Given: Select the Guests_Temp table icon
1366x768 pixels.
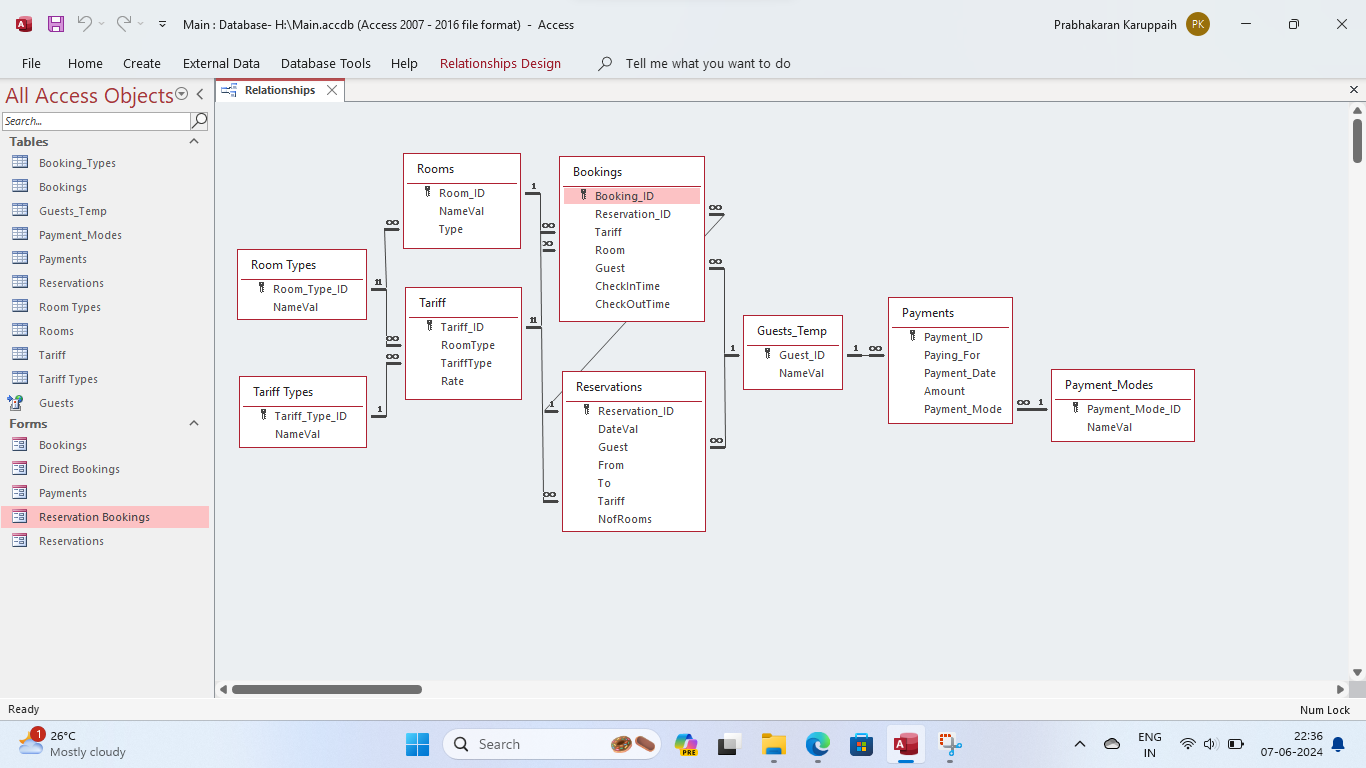Looking at the screenshot, I should coord(19,210).
